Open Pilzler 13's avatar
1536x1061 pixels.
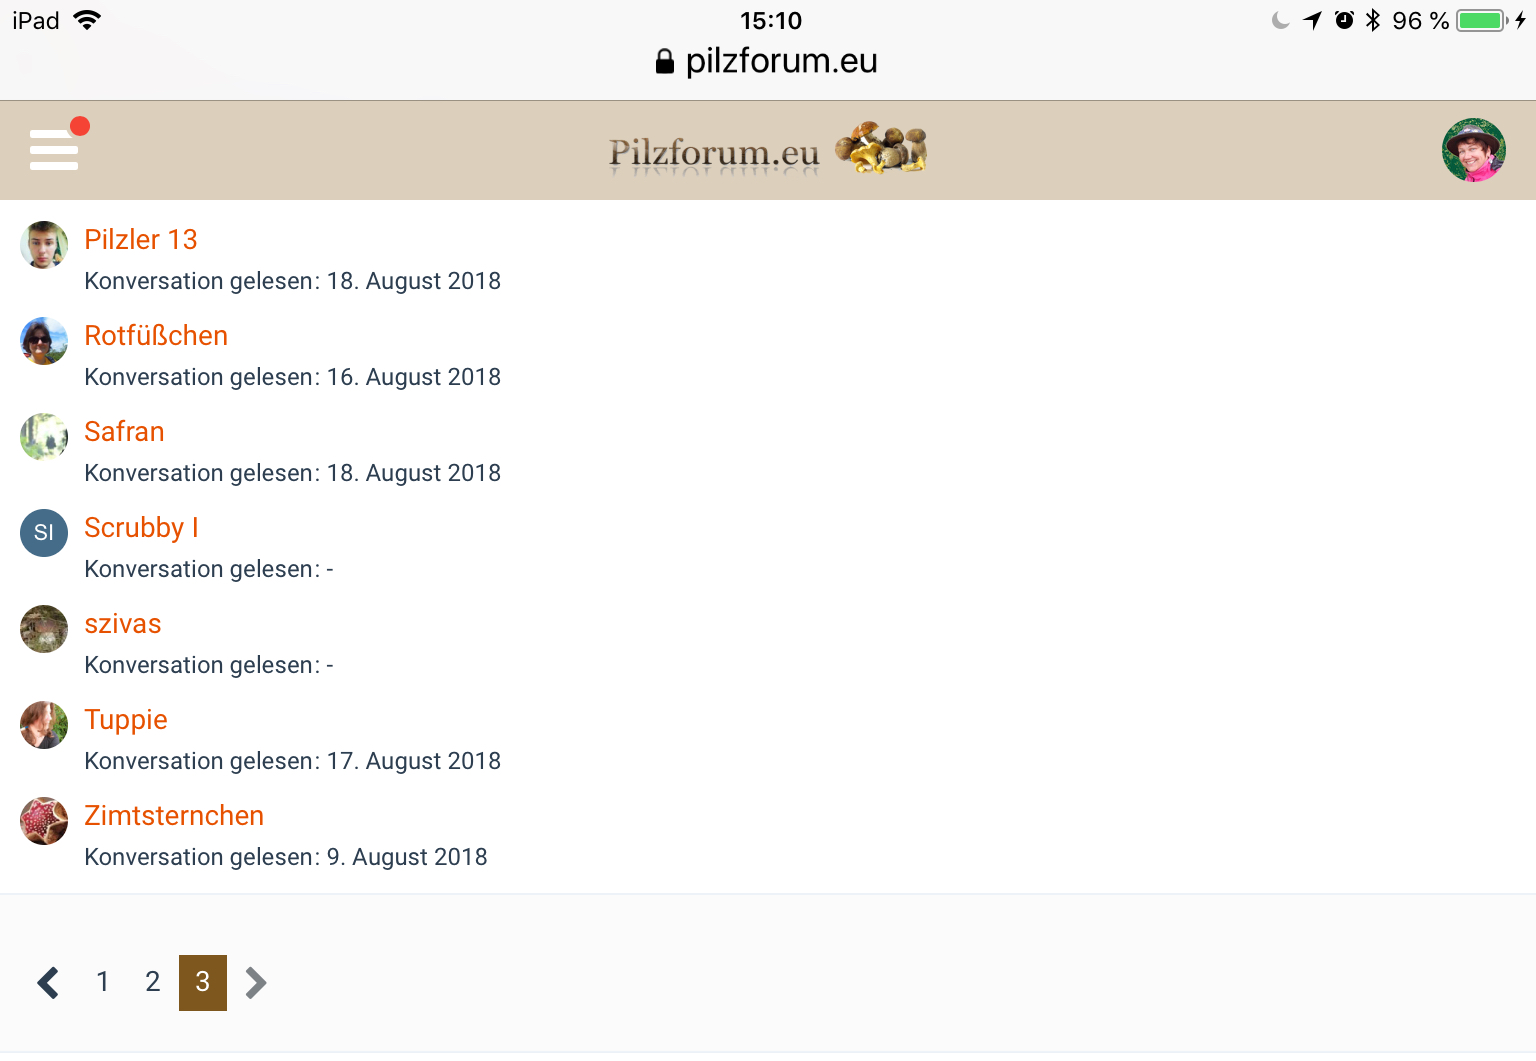44,245
